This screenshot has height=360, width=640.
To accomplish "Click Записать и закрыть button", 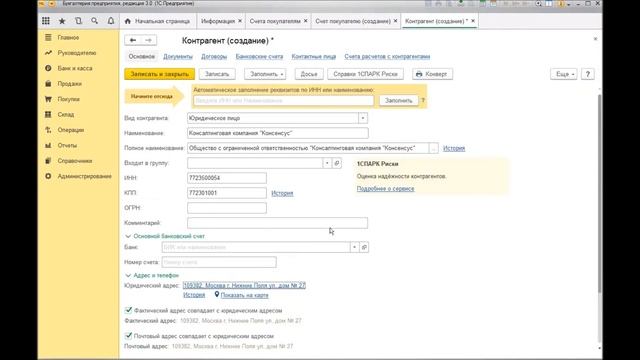I will tap(160, 74).
